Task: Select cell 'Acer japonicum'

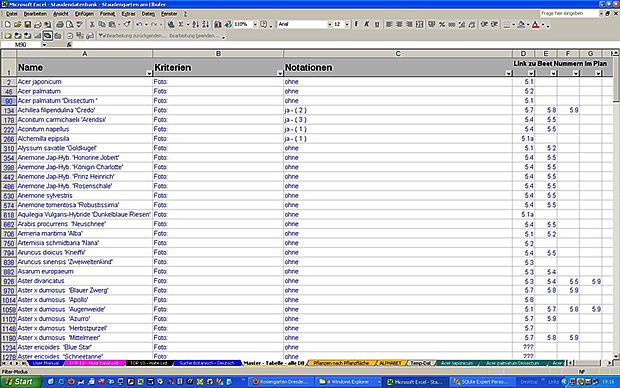Action: click(85, 82)
